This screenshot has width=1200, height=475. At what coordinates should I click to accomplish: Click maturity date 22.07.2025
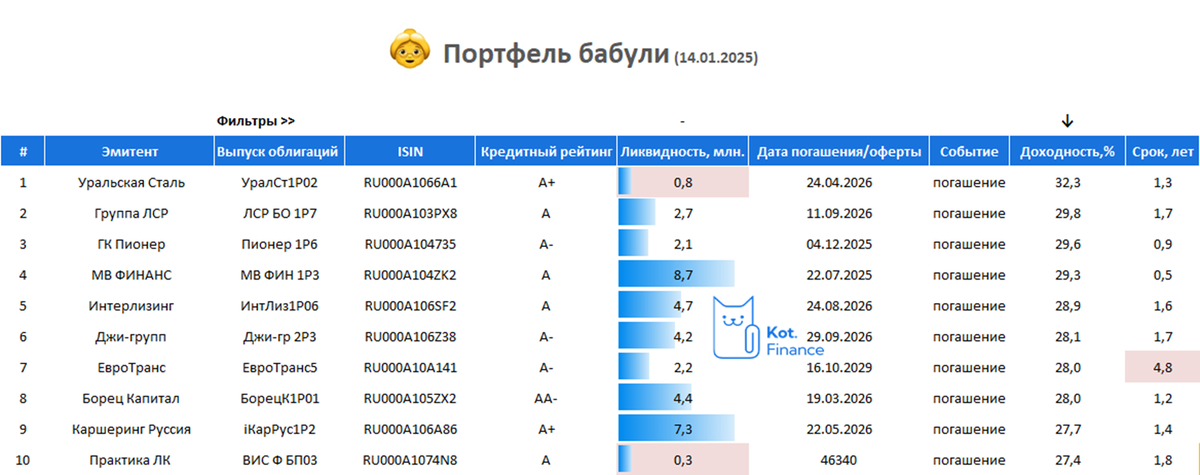point(838,275)
